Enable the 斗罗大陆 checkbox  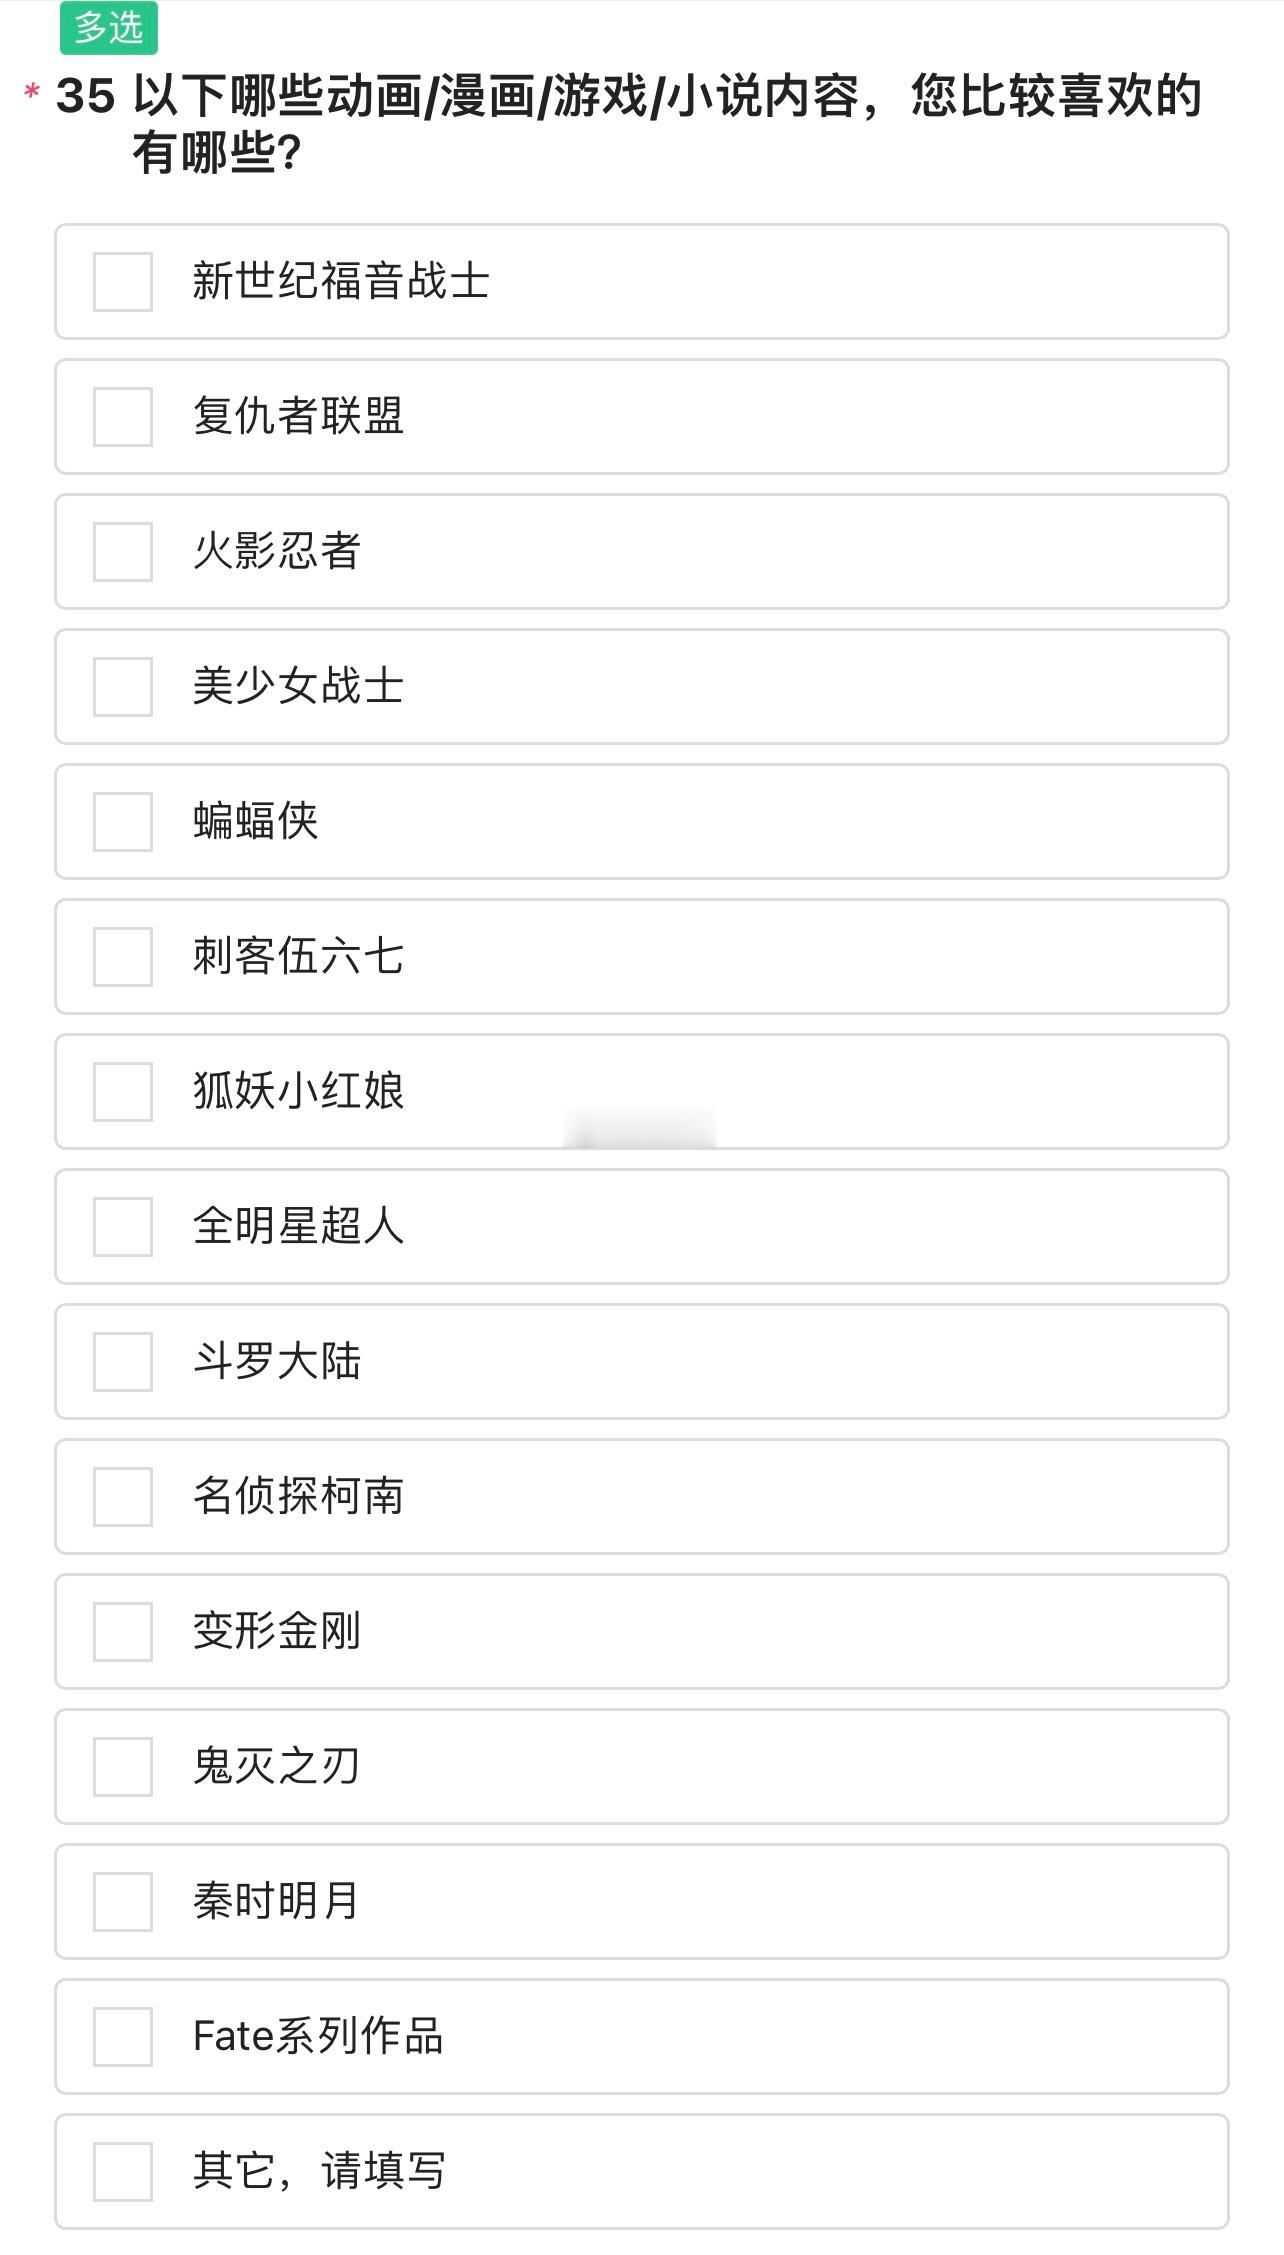pyautogui.click(x=123, y=1362)
